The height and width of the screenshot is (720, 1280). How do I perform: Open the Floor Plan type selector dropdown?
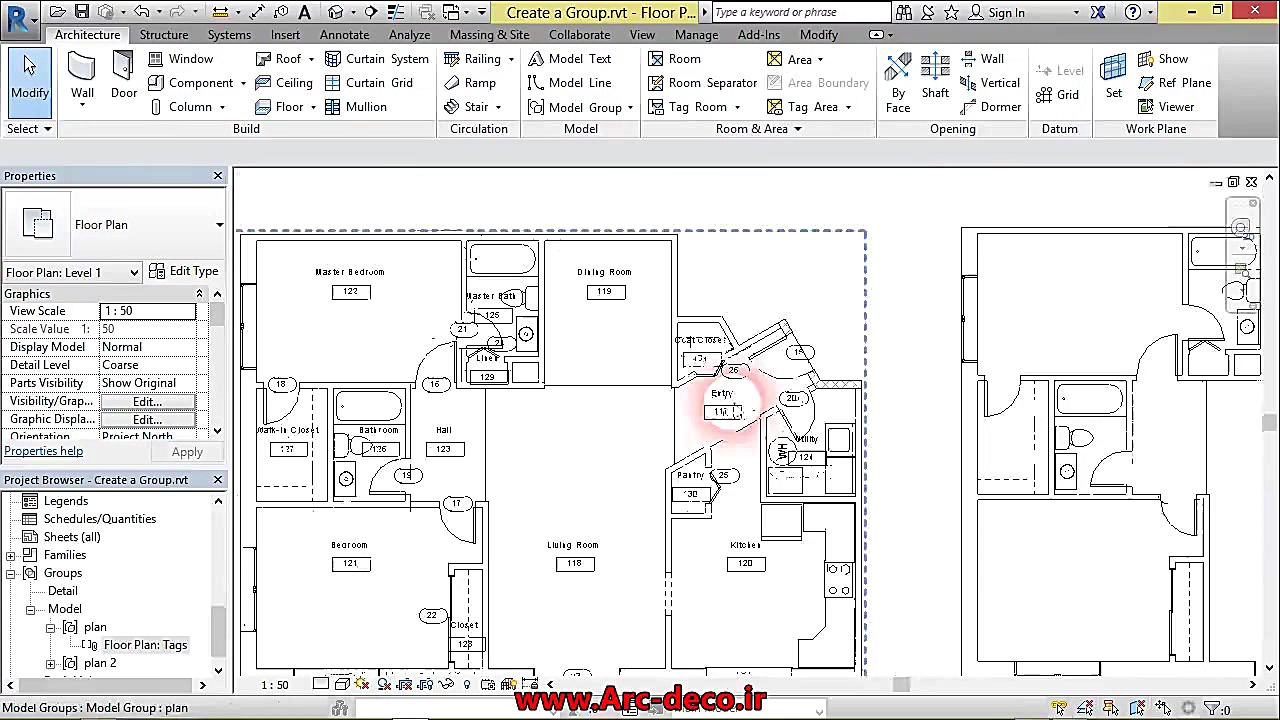(x=219, y=225)
